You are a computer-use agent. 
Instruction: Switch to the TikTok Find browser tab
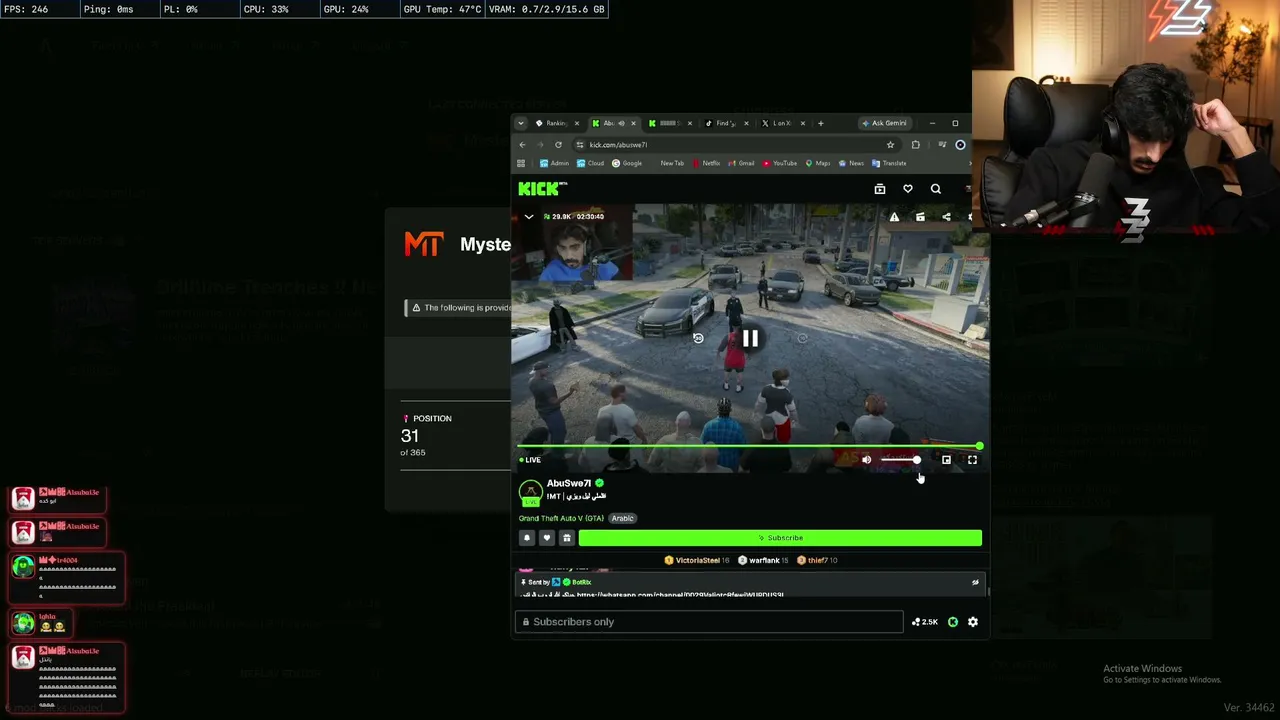pos(724,124)
